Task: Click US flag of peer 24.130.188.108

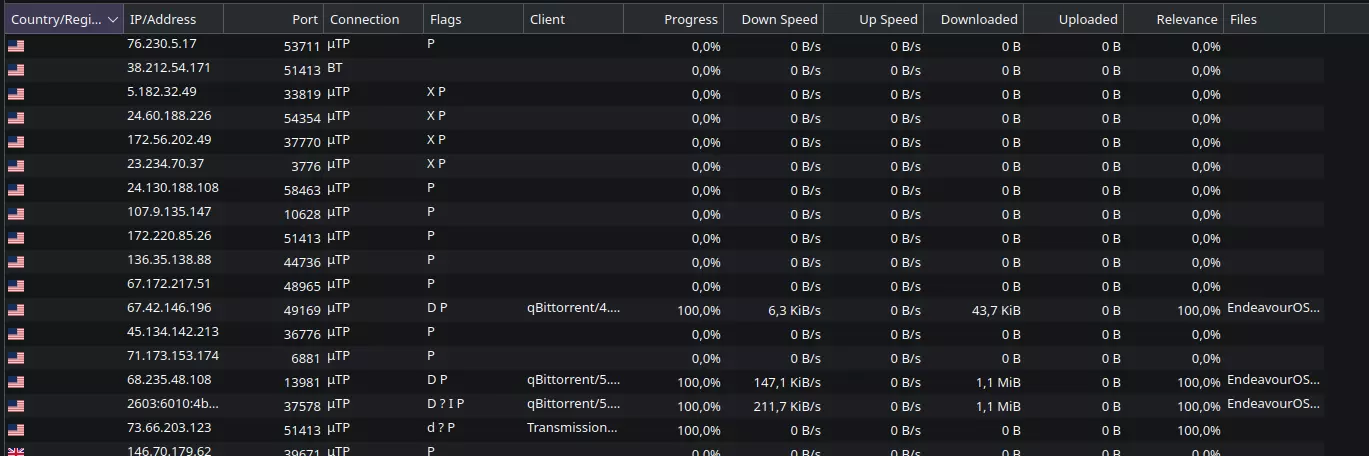Action: (16, 190)
